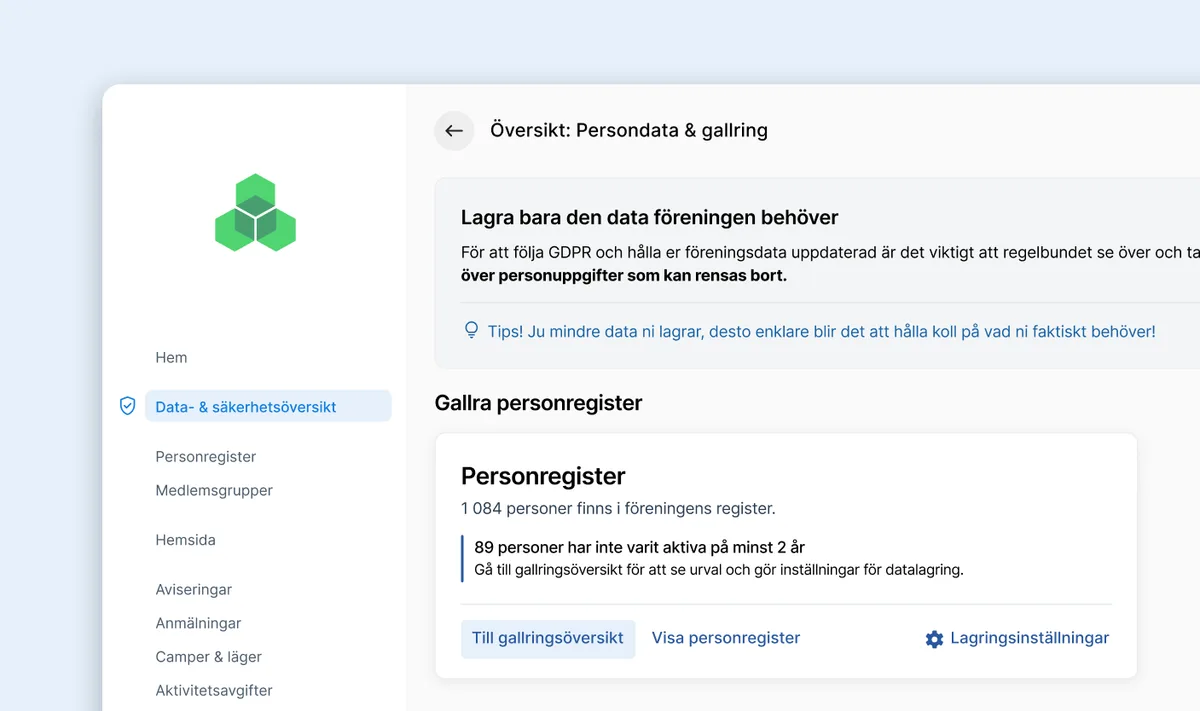
Task: Open Hem in the sidebar
Action: [171, 357]
